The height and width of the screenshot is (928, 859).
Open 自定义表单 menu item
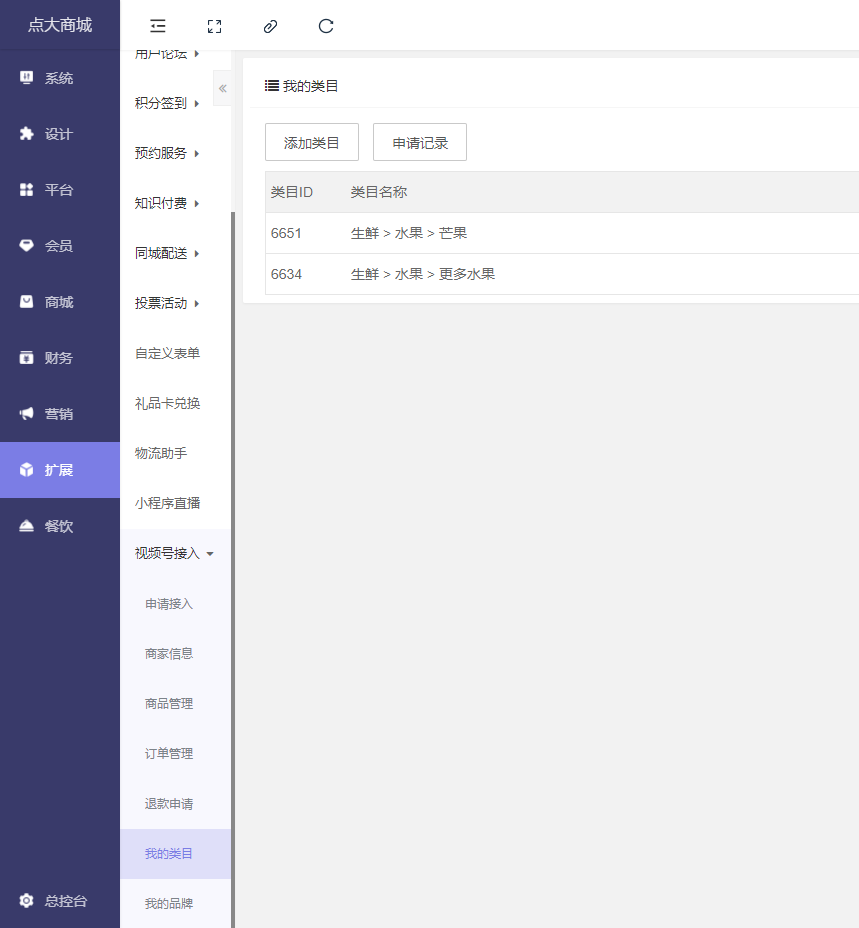168,353
